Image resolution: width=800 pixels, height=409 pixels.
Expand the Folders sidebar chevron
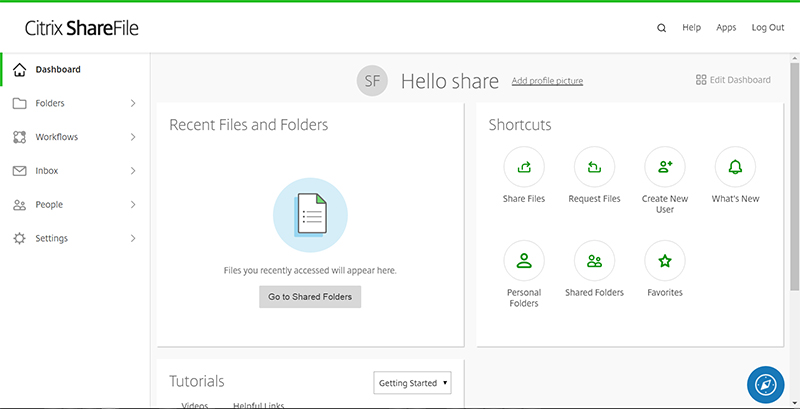[133, 103]
